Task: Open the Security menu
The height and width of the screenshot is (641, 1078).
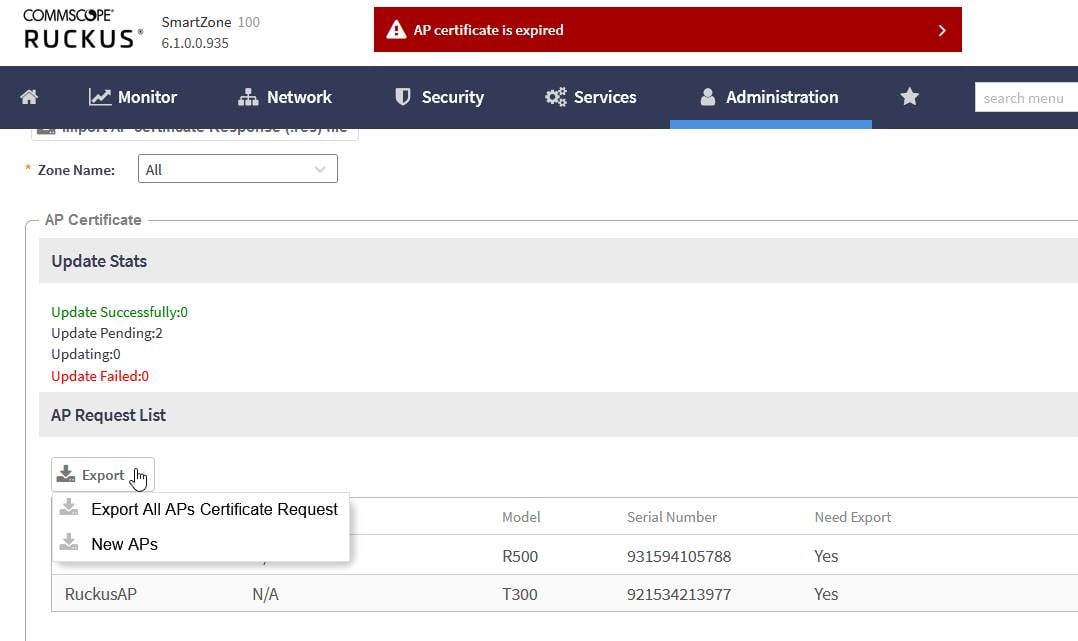Action: click(x=439, y=97)
